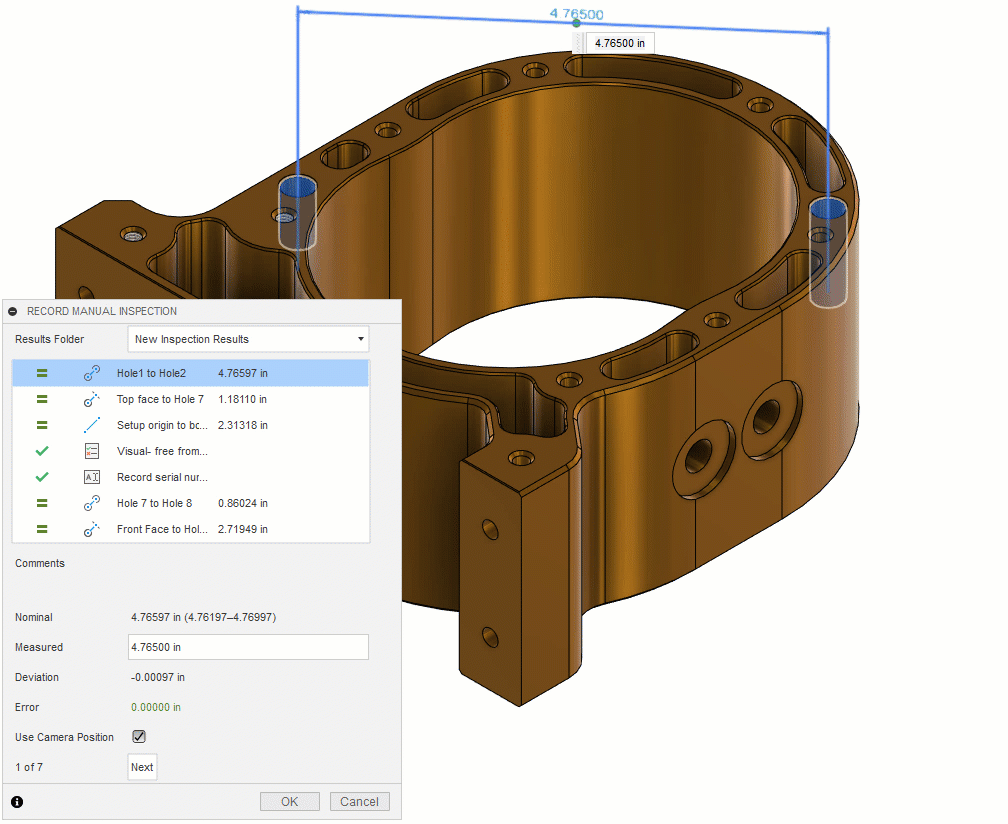Click the Measured value input field
Image resolution: width=1008 pixels, height=824 pixels.
point(248,647)
